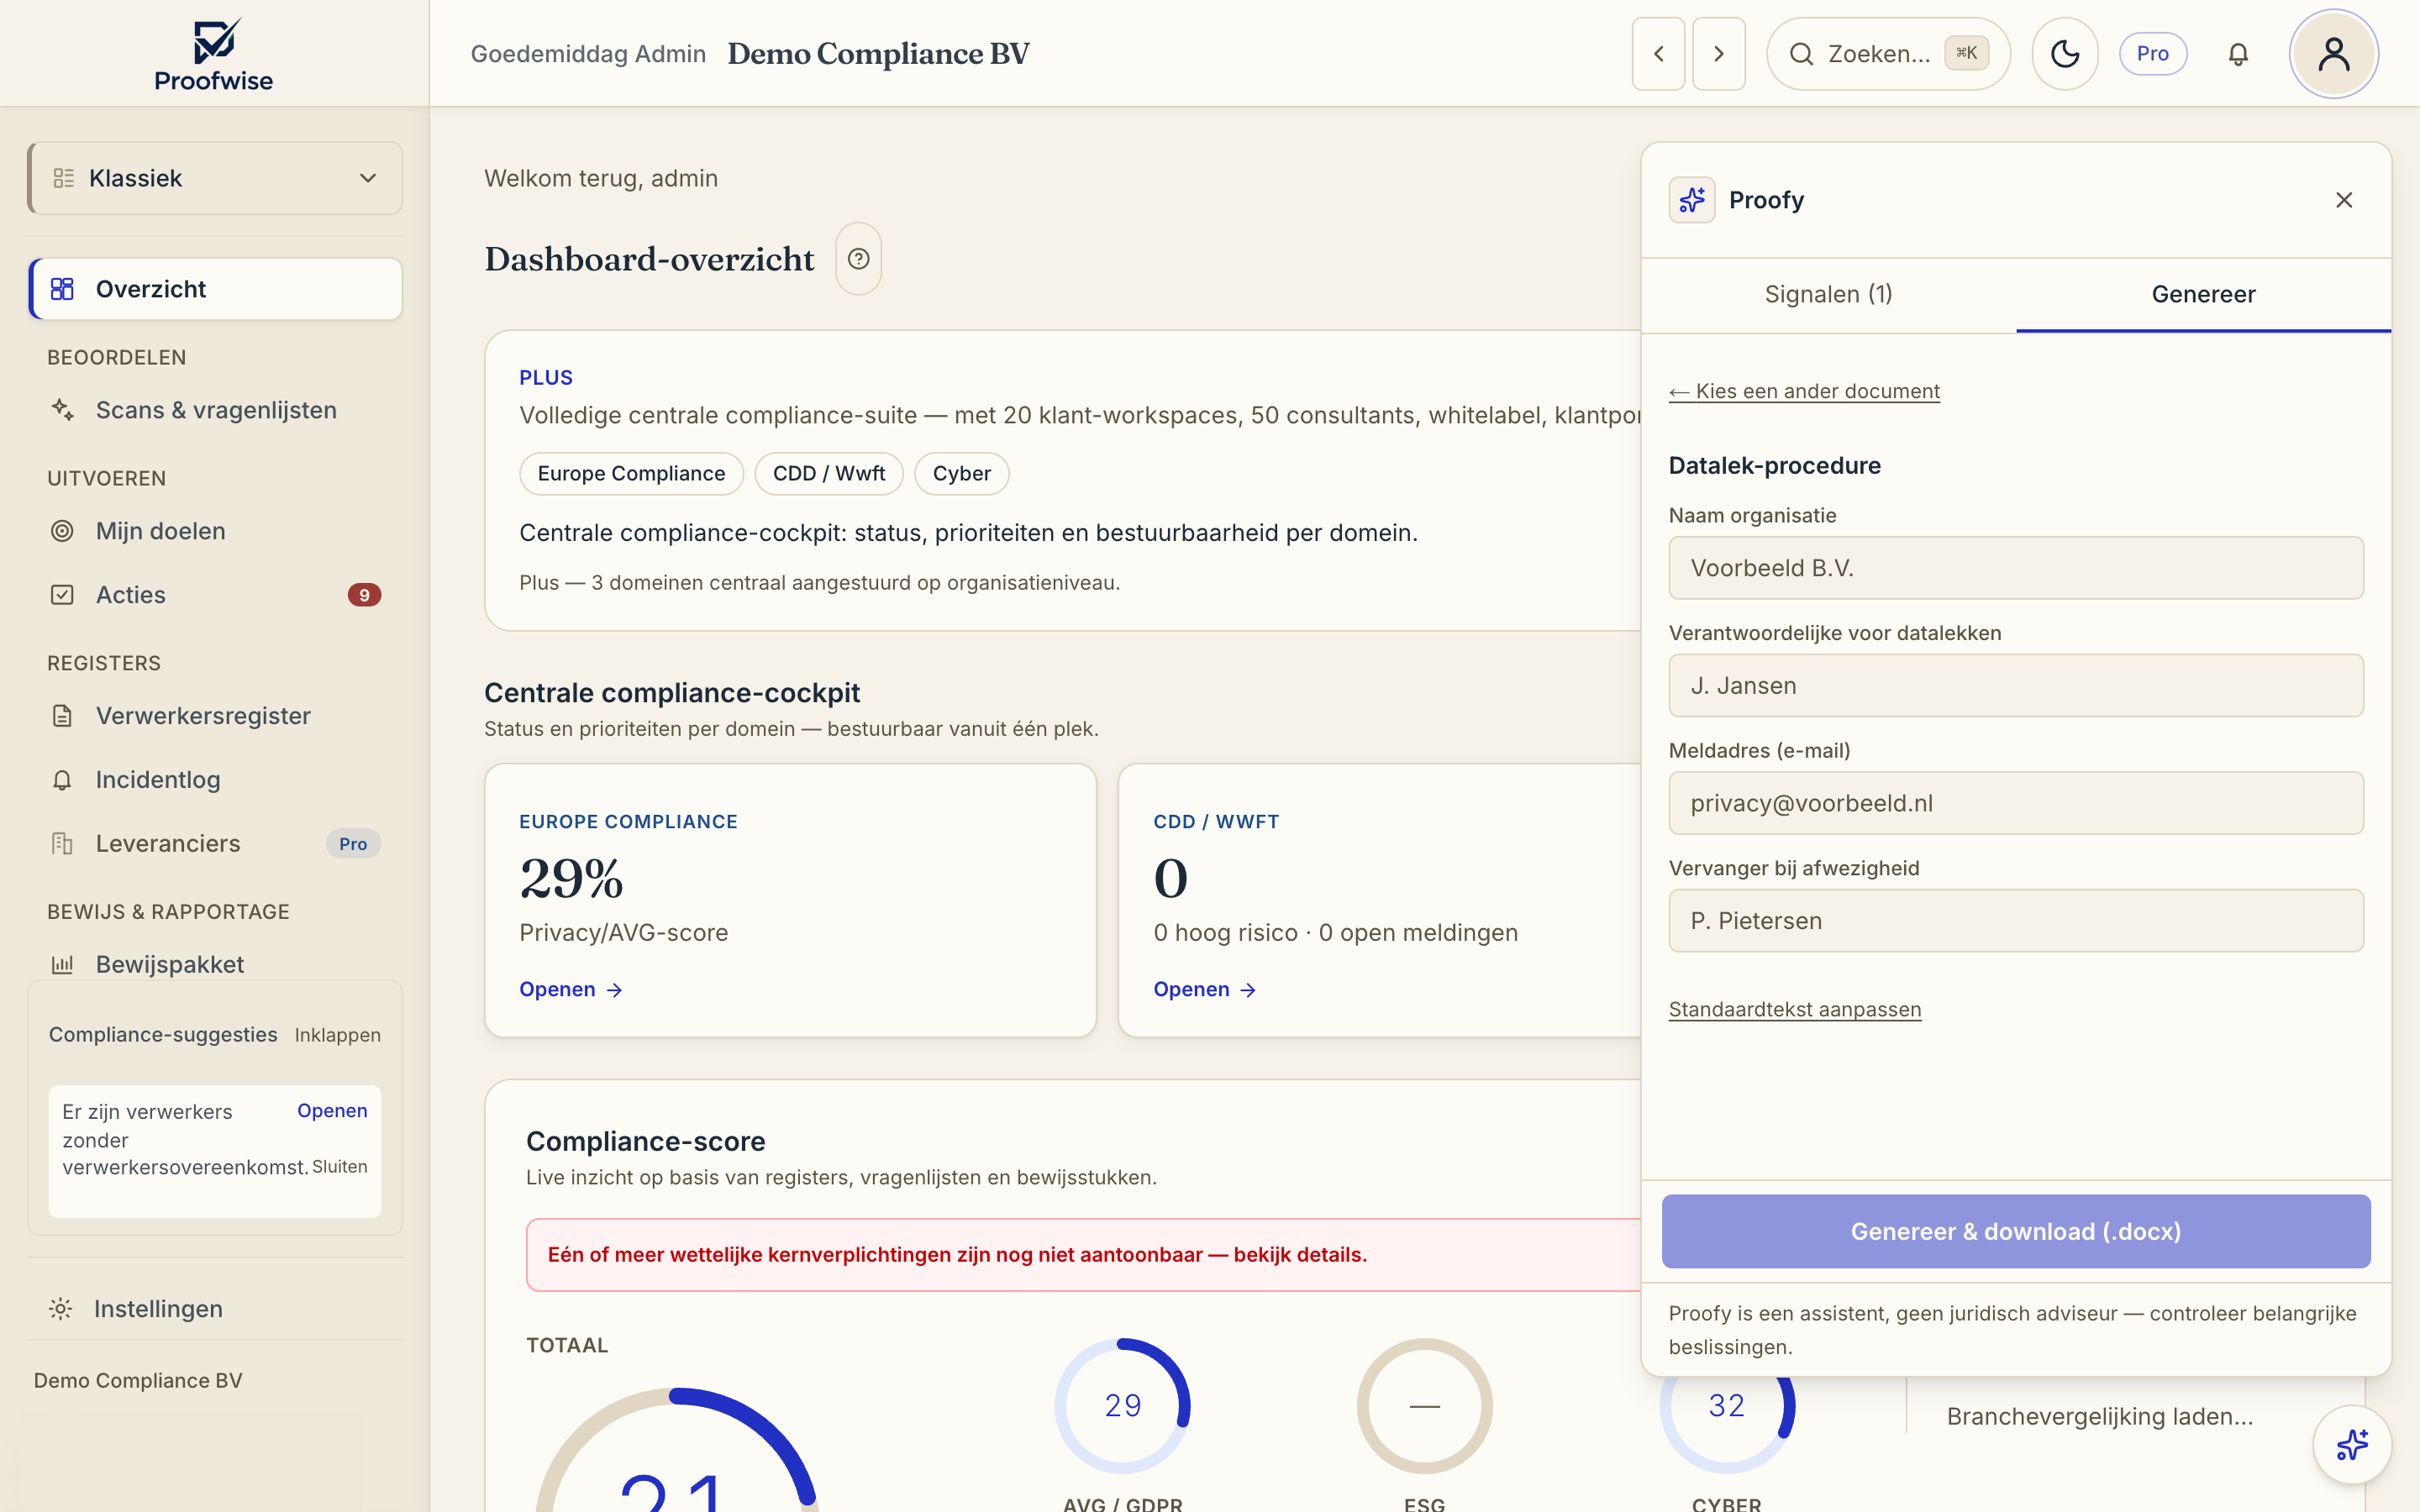
Task: Open the user profile avatar menu
Action: 2333,54
